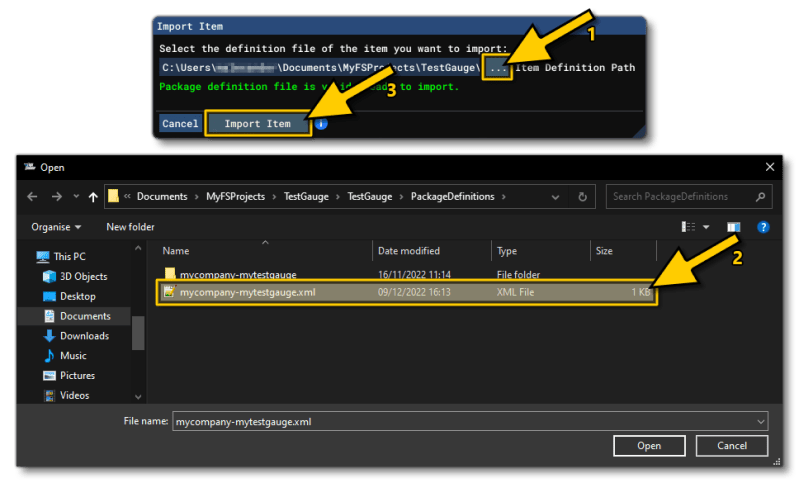799x483 pixels.
Task: Select the mycompany-mytestgauge.xml file
Action: coord(407,292)
